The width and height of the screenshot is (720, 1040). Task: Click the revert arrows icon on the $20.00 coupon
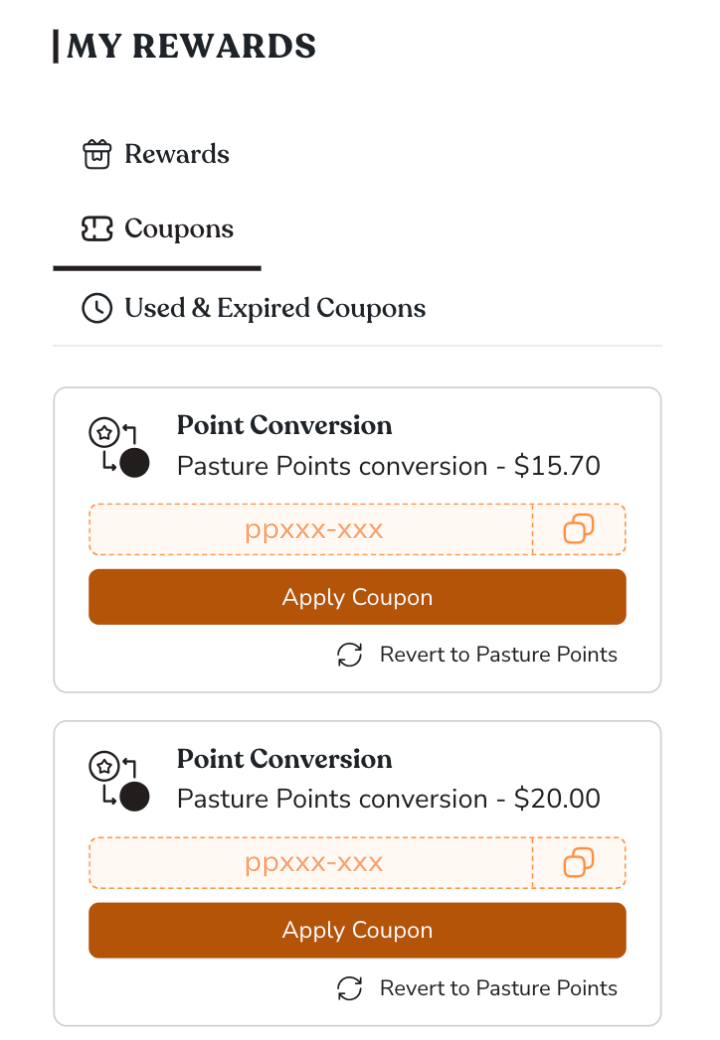348,988
